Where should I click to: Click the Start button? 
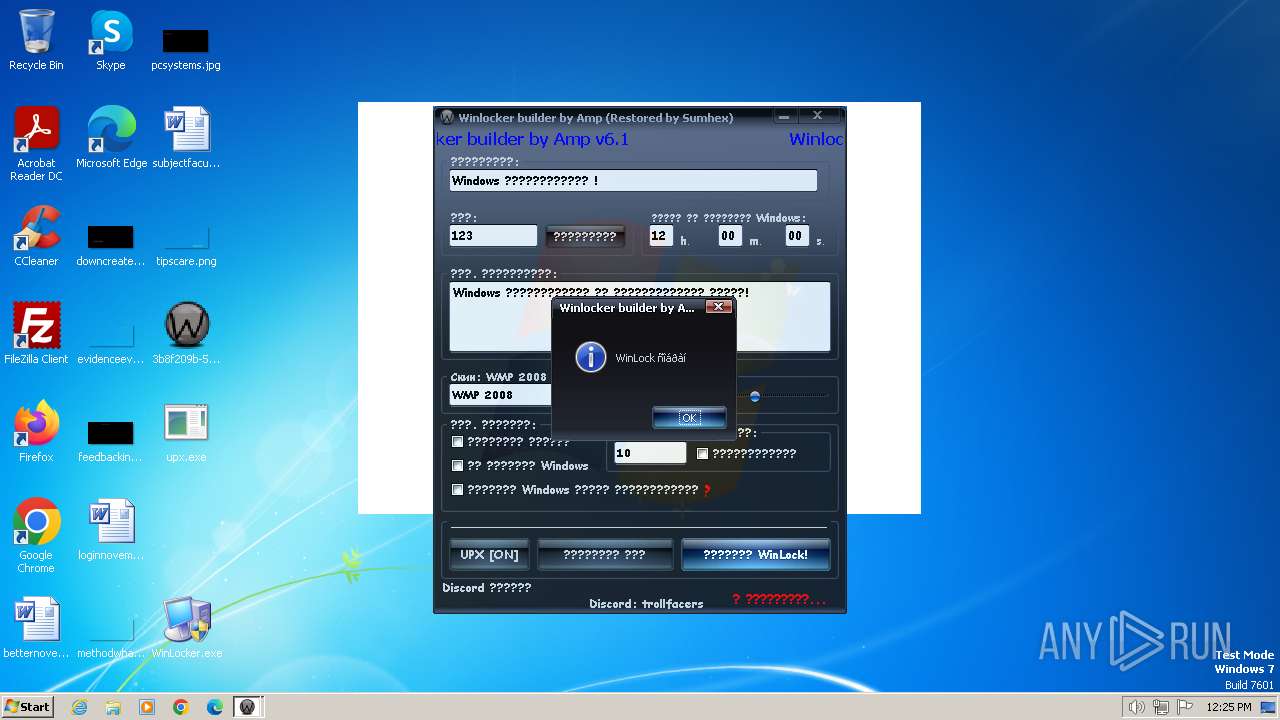click(27, 706)
